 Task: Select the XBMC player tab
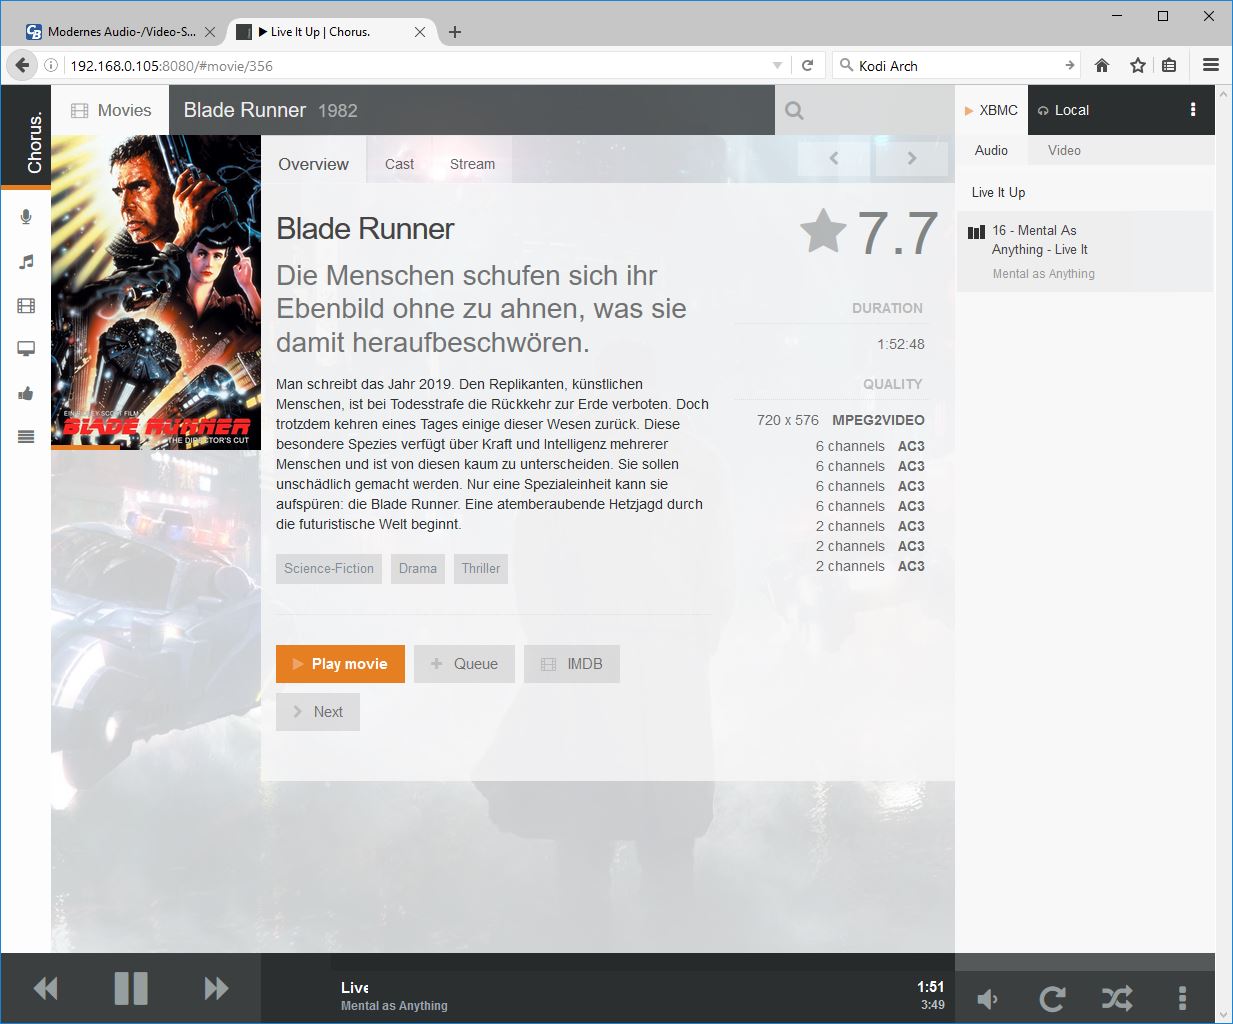click(991, 110)
